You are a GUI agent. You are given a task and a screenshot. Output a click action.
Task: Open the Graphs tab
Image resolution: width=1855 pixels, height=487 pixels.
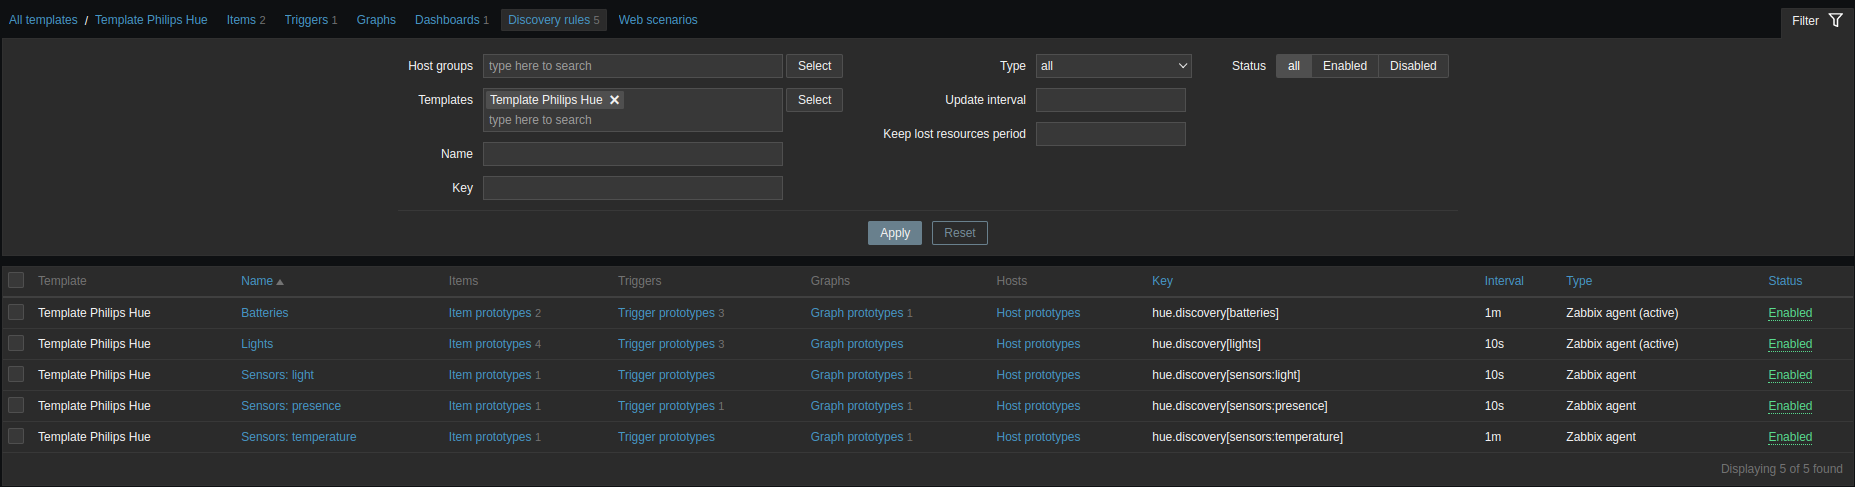tap(376, 20)
